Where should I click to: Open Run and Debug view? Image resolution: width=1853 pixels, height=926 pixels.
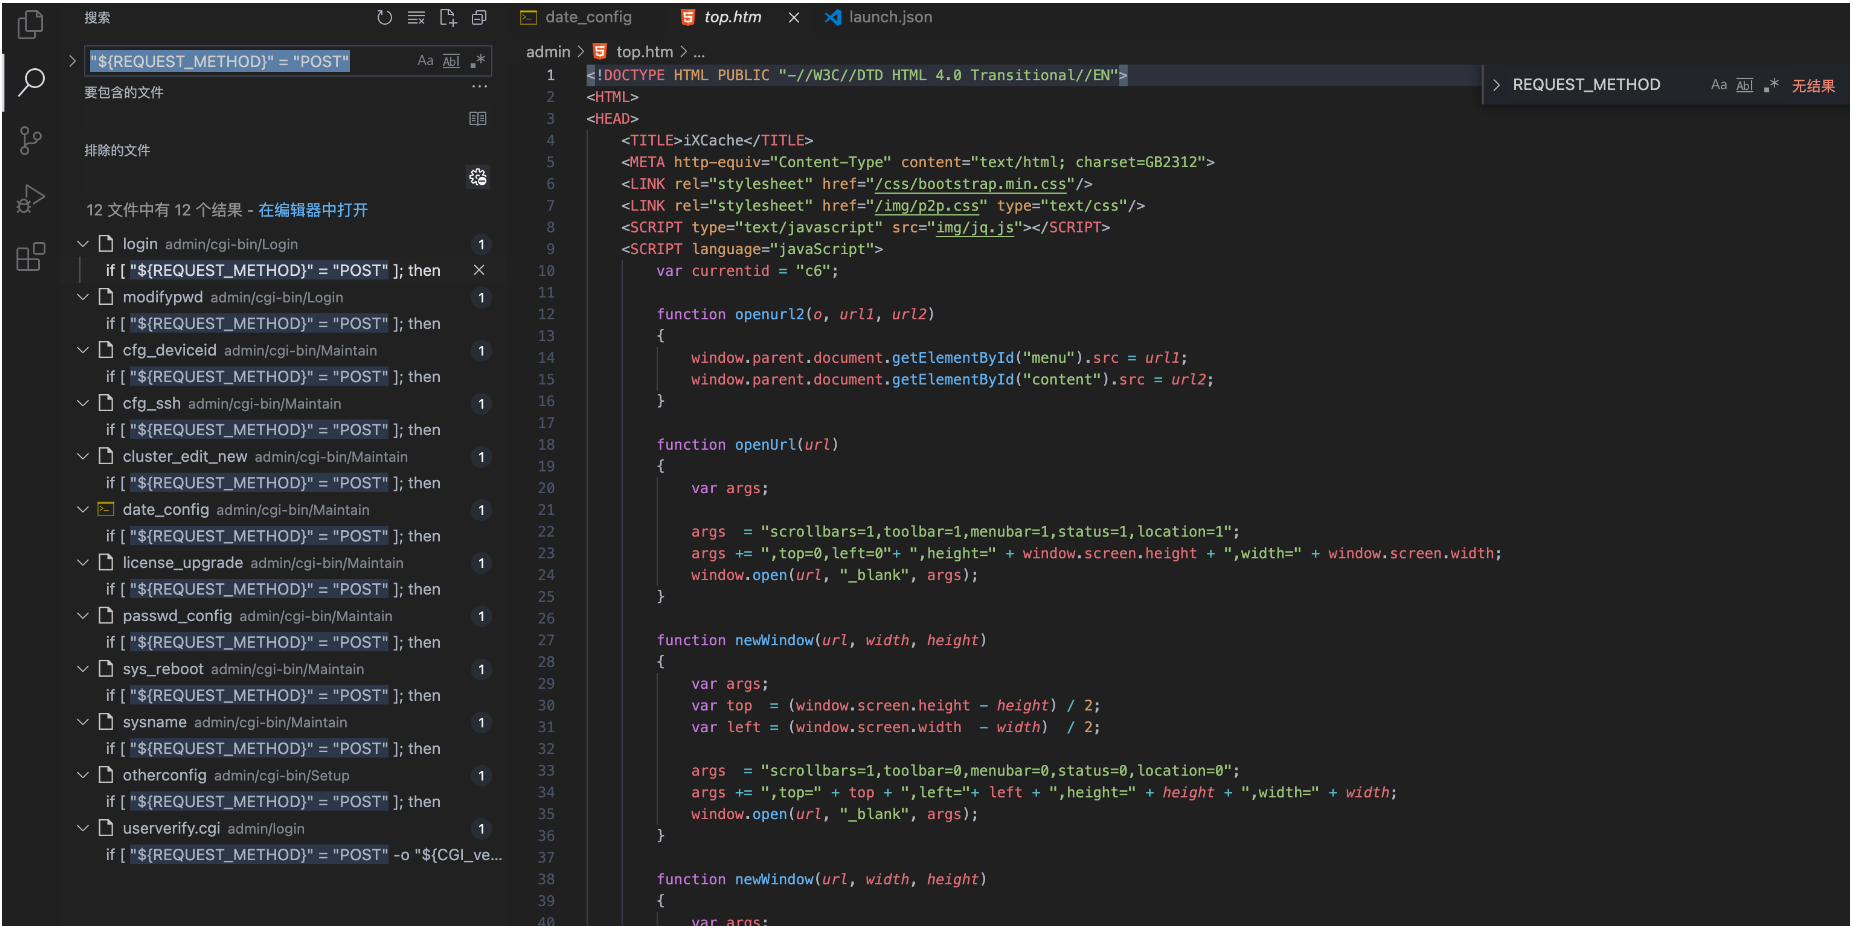tap(31, 199)
